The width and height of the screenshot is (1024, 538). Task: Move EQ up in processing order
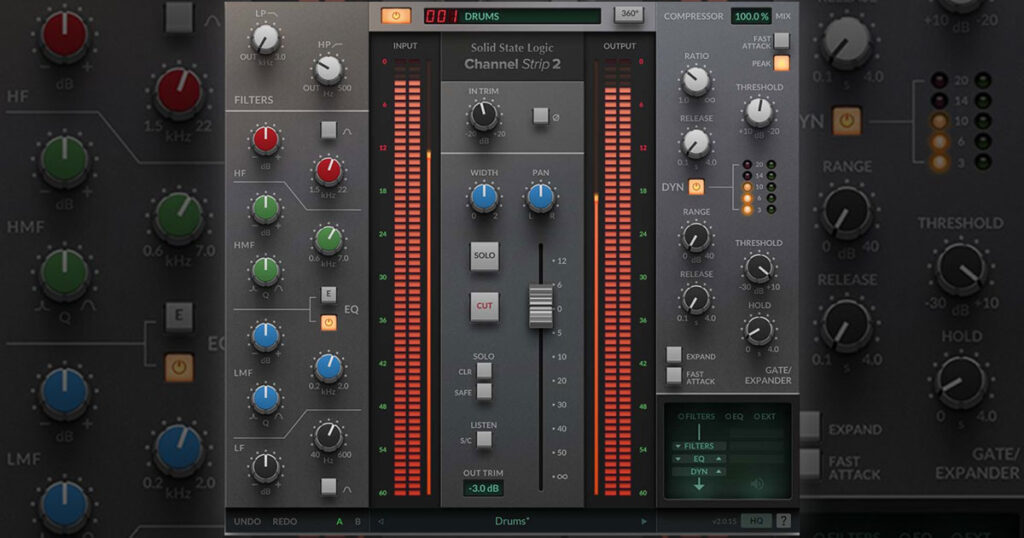719,459
